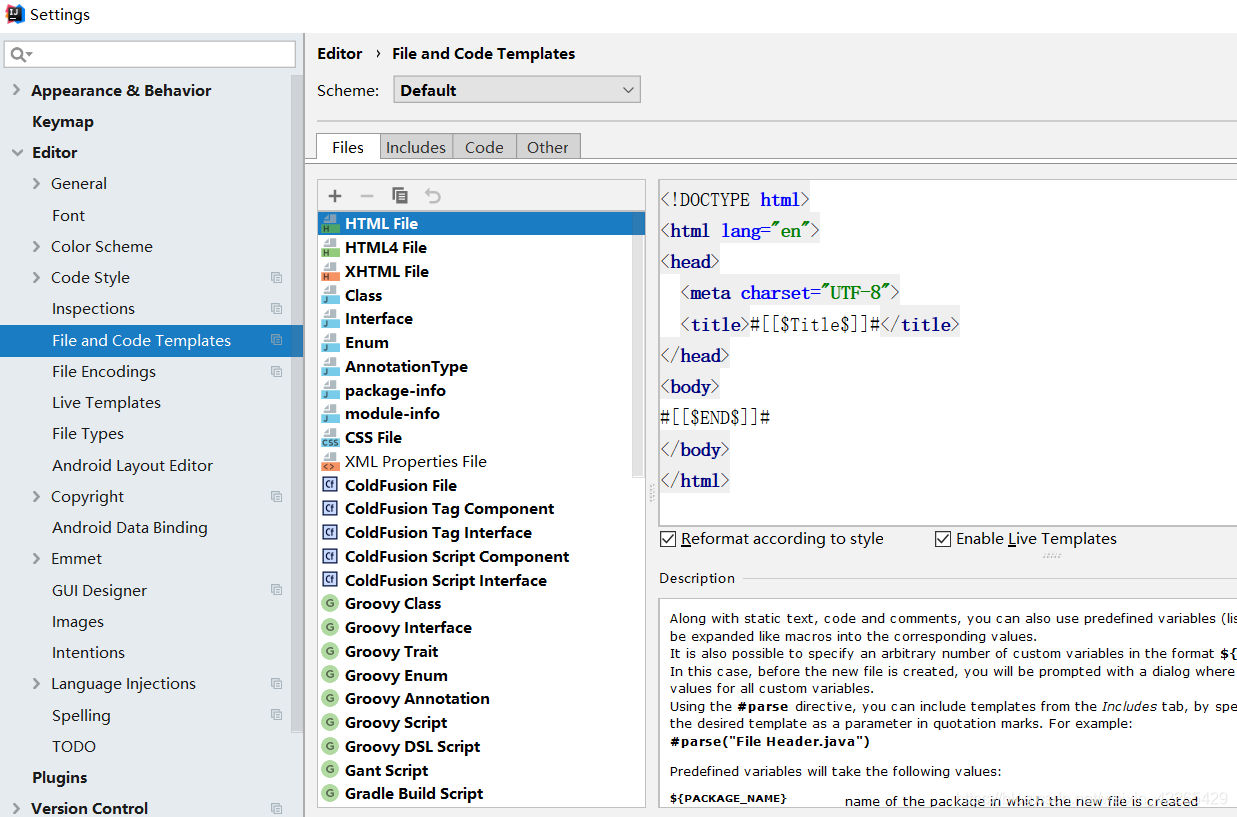Click the Java Class template icon
Screen dimensions: 1237x817
(330, 296)
